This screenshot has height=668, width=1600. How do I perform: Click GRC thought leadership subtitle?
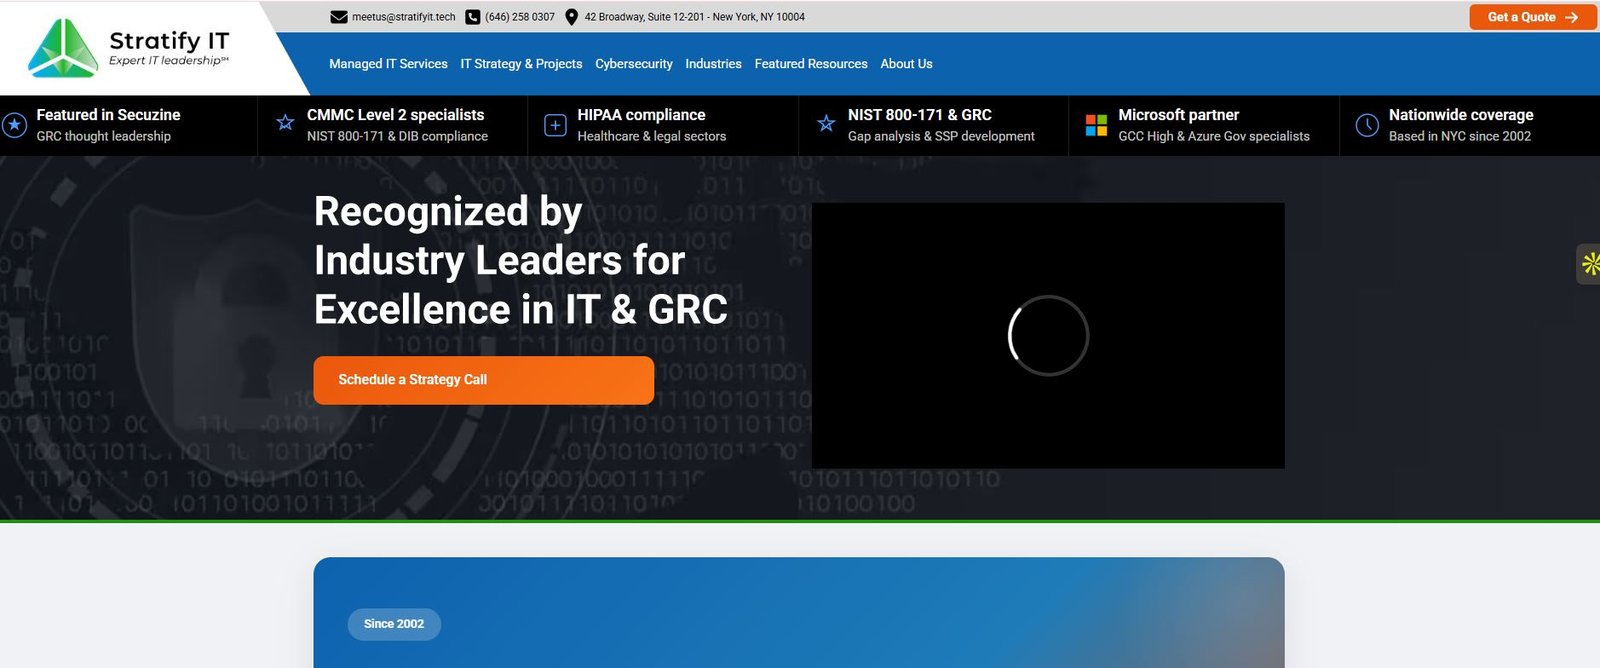tap(104, 136)
